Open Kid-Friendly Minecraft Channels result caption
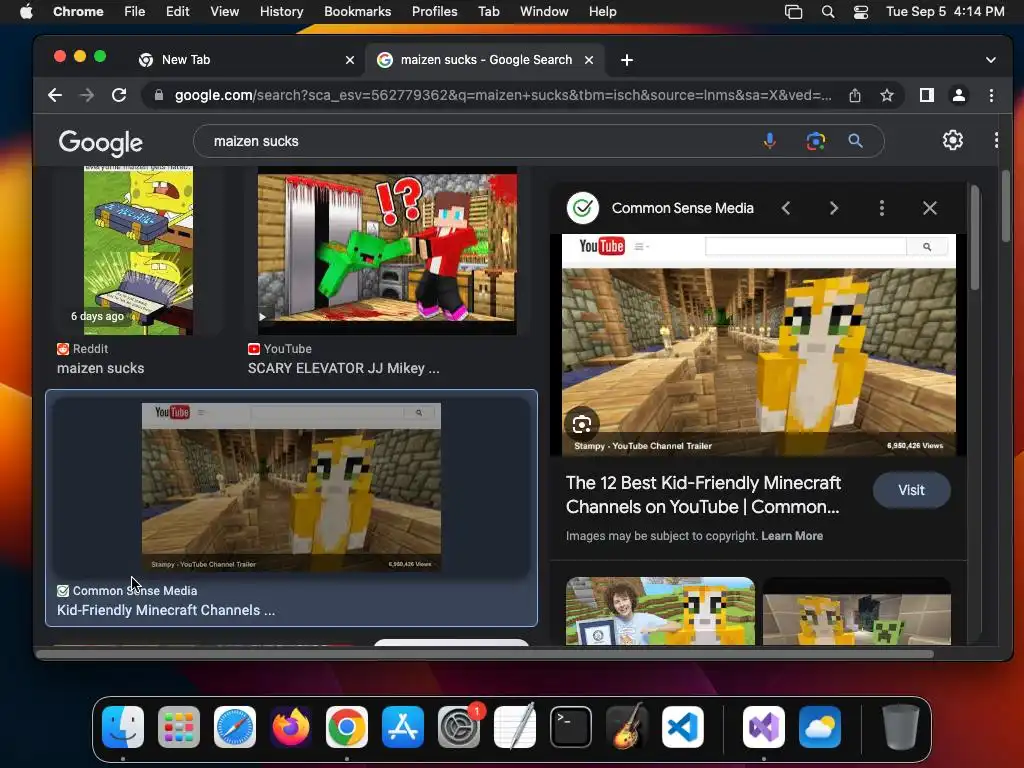This screenshot has height=768, width=1024. [x=166, y=611]
